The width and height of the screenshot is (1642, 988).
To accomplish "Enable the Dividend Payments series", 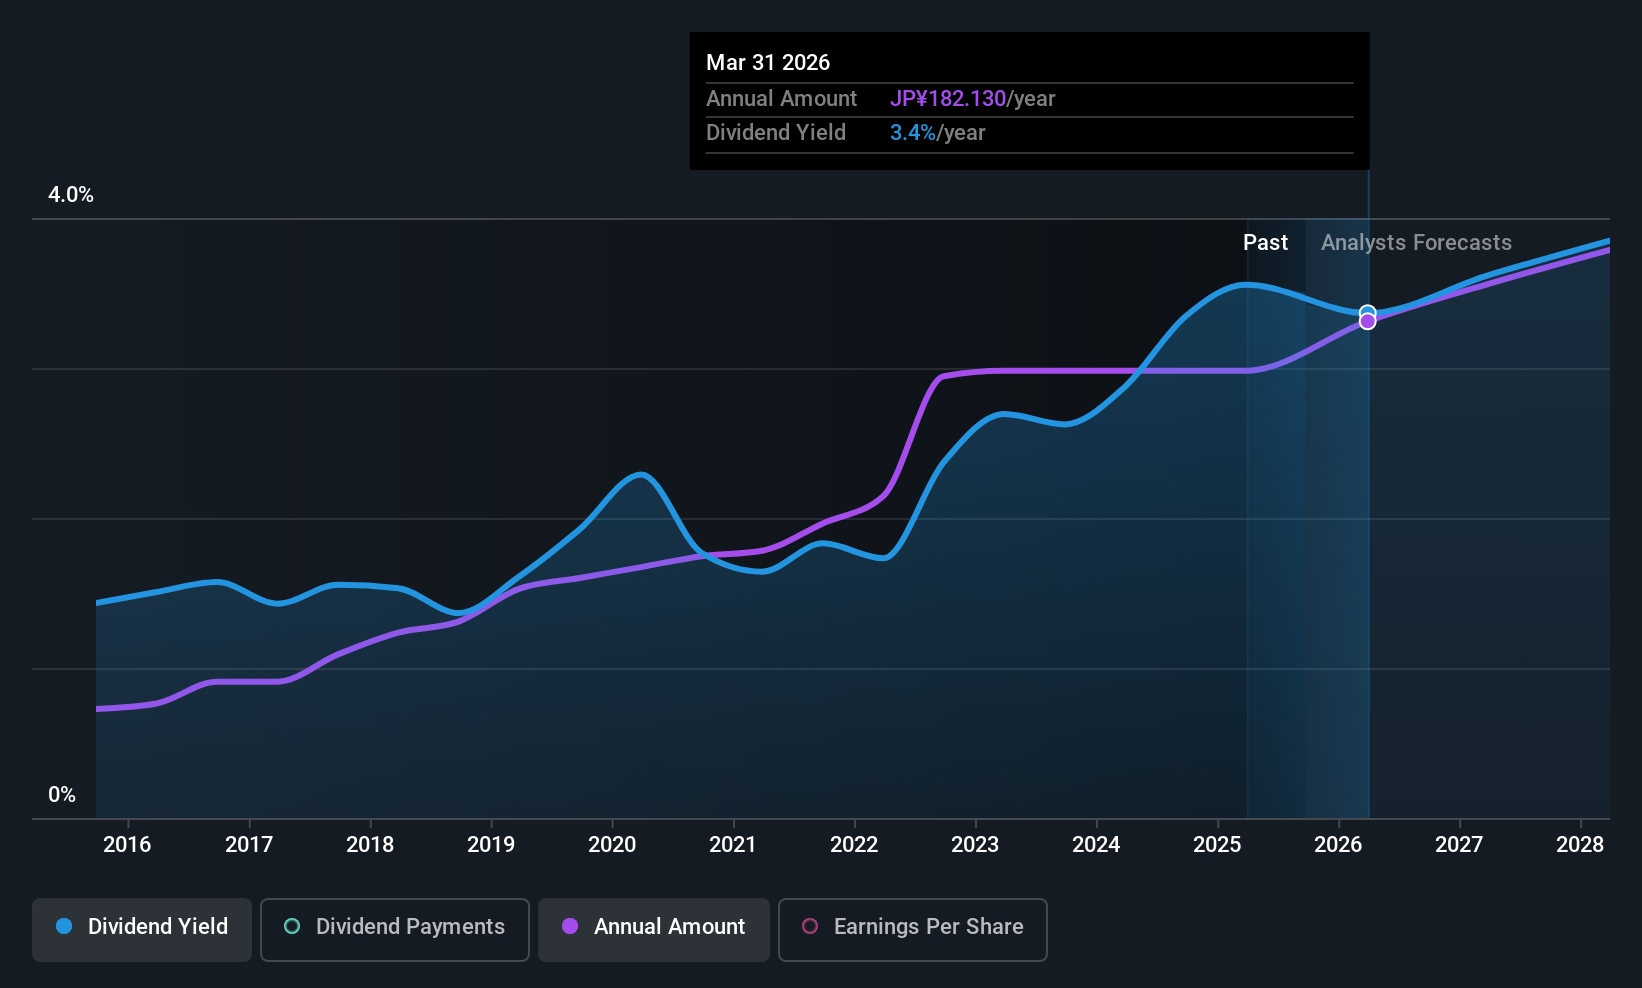I will click(x=394, y=929).
